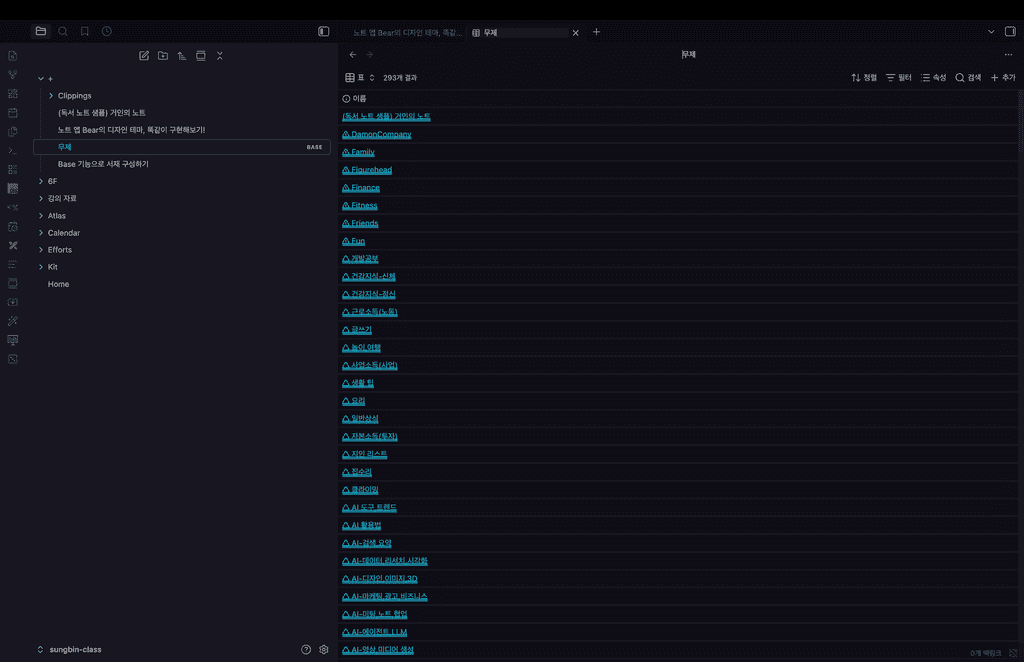Open the DamonCompany link
This screenshot has height=662, width=1024.
point(377,134)
